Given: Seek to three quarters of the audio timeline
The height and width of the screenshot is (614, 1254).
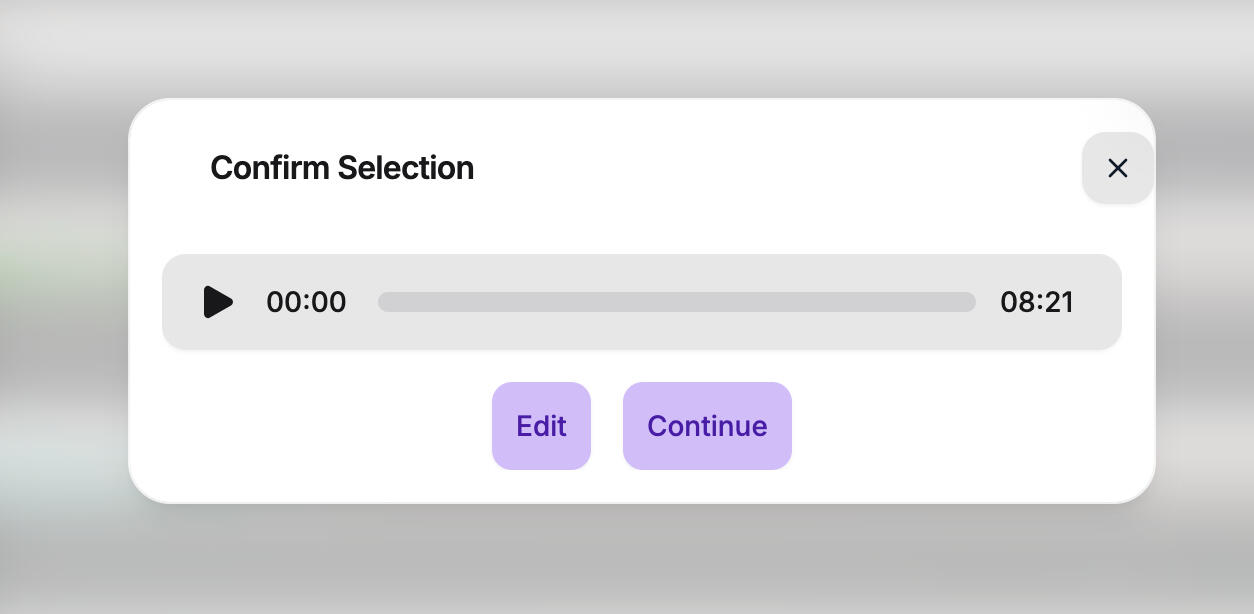Looking at the screenshot, I should pyautogui.click(x=826, y=302).
